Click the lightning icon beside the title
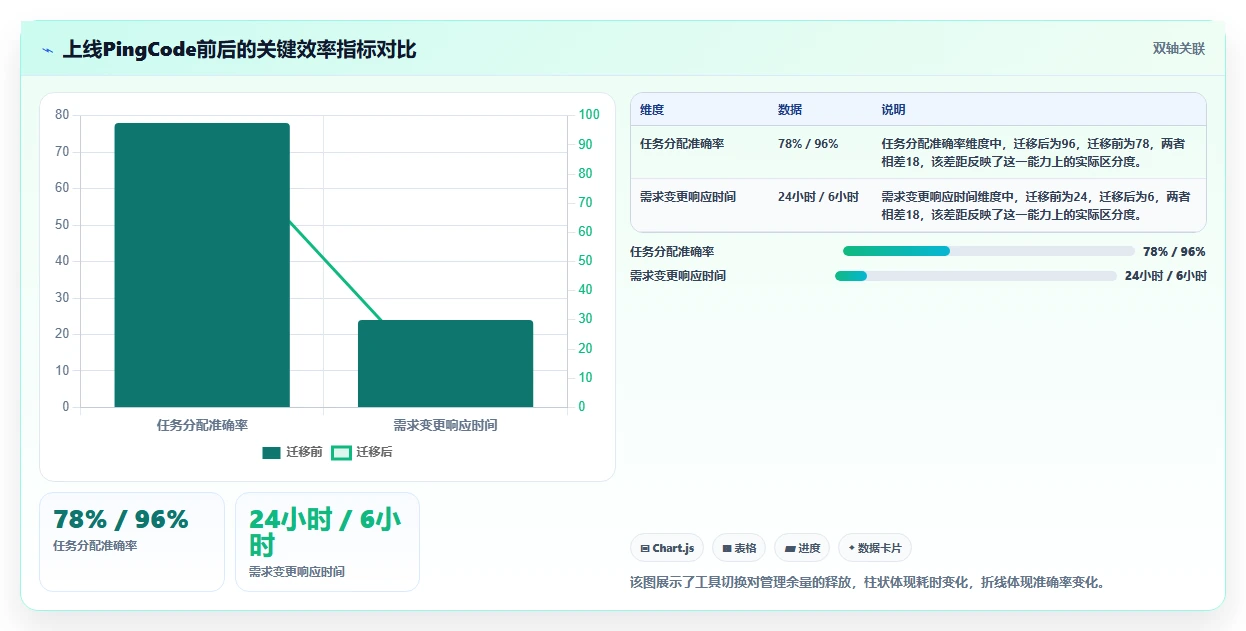 (47, 50)
